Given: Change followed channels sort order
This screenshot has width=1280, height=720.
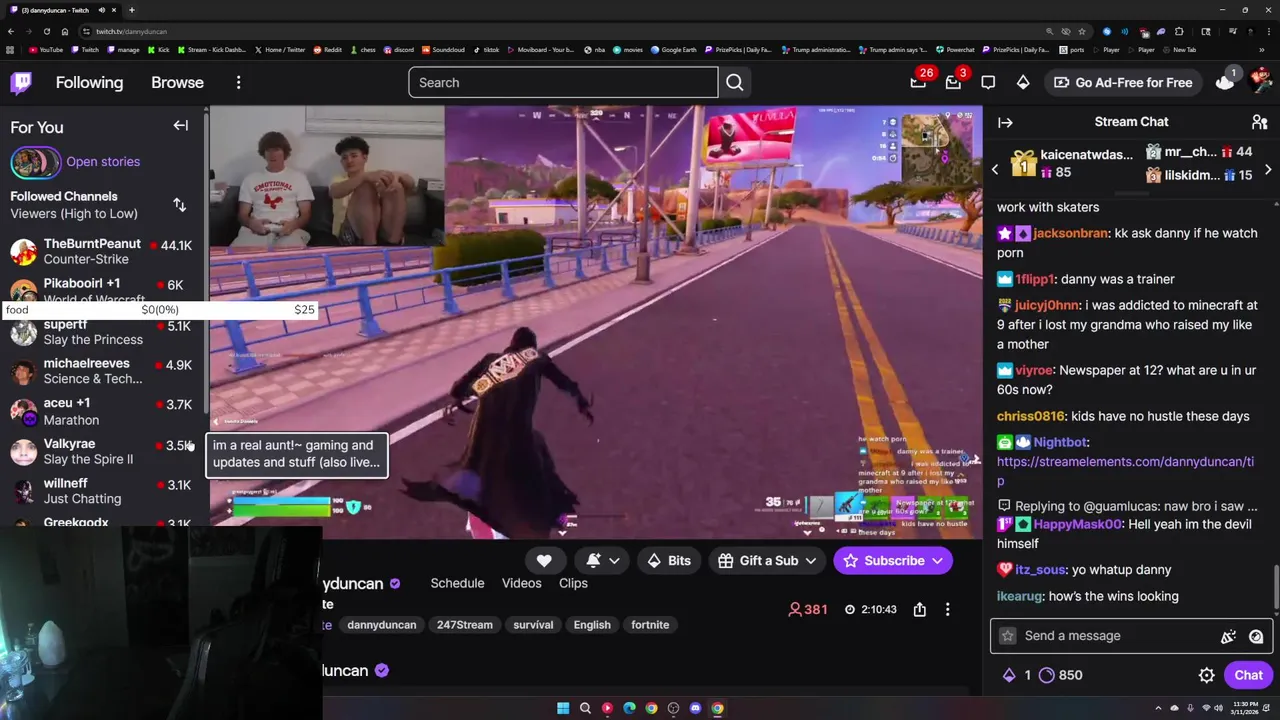Looking at the screenshot, I should (179, 205).
